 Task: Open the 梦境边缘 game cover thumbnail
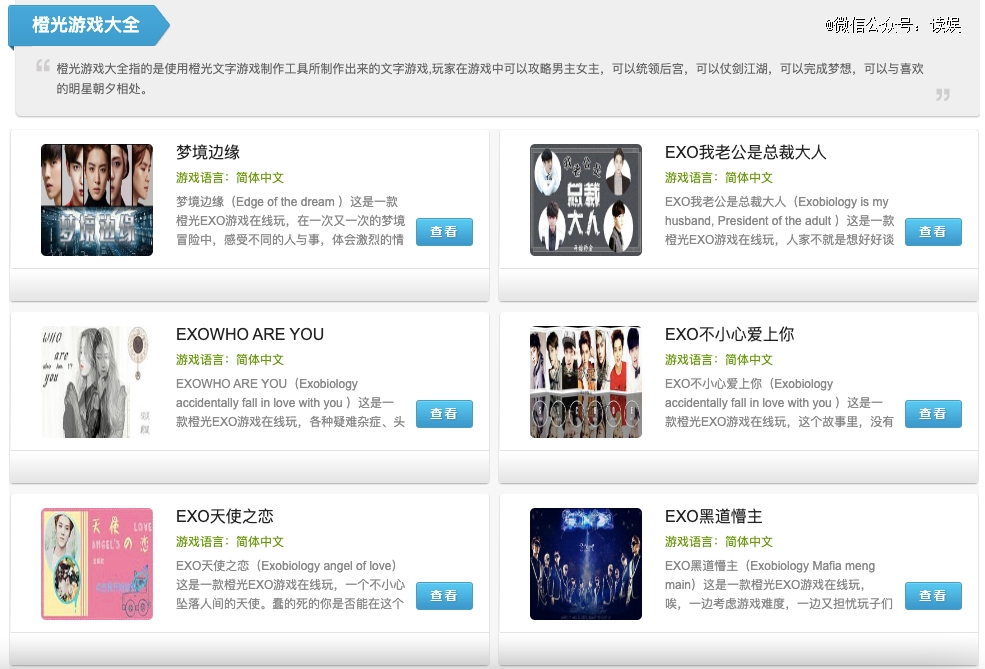[97, 200]
